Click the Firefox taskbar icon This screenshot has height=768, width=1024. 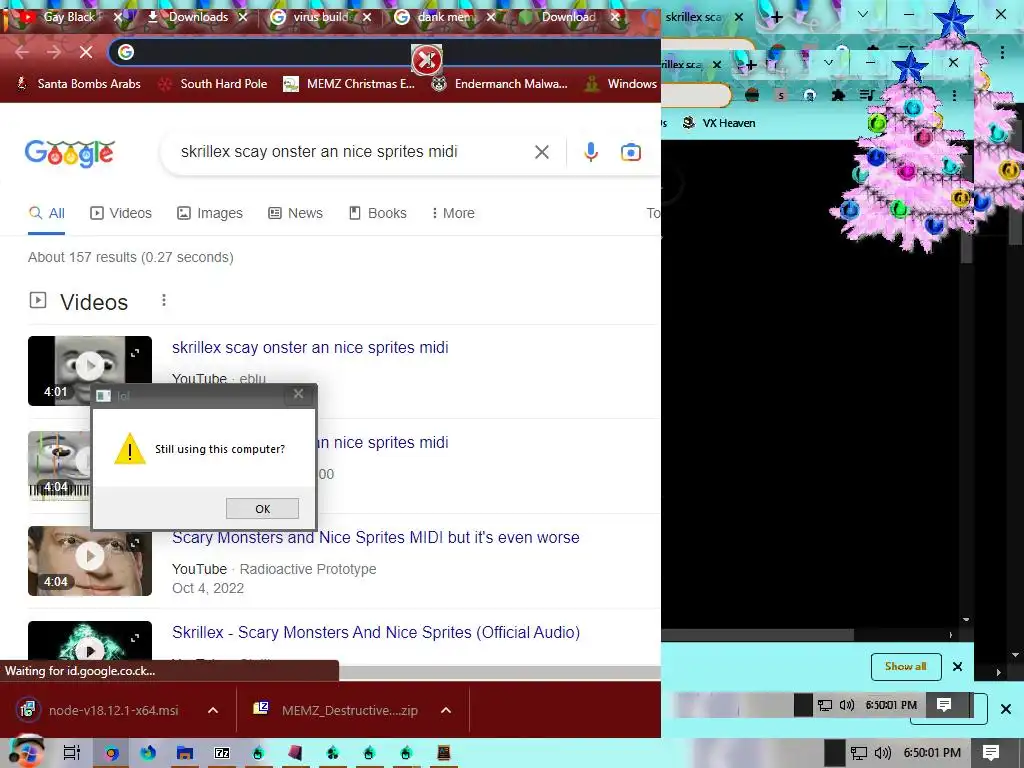[148, 753]
